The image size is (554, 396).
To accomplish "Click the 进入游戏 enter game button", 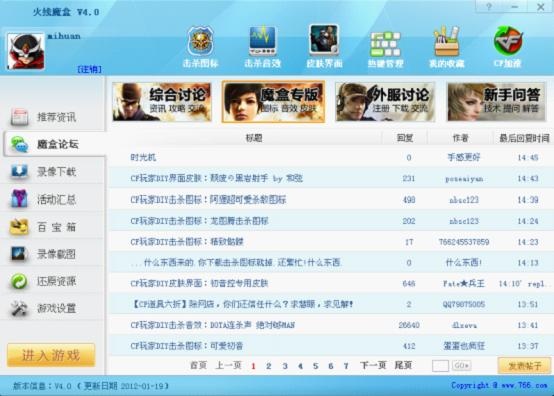I will 51,355.
